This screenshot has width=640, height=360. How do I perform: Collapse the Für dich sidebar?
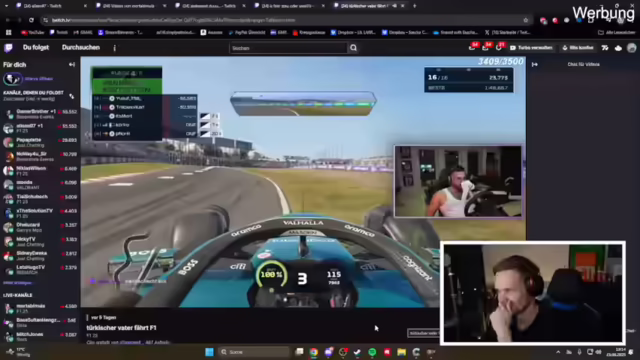click(x=72, y=64)
